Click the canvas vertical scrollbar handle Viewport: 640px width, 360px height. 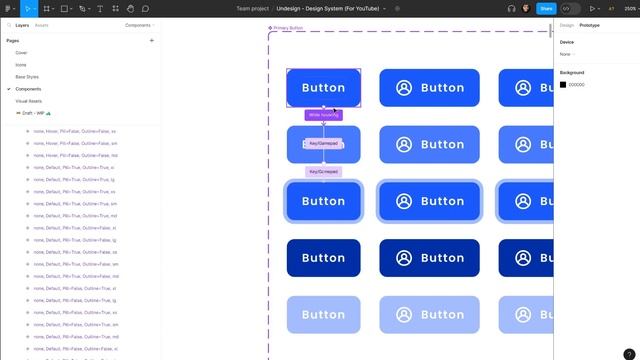[551, 31]
